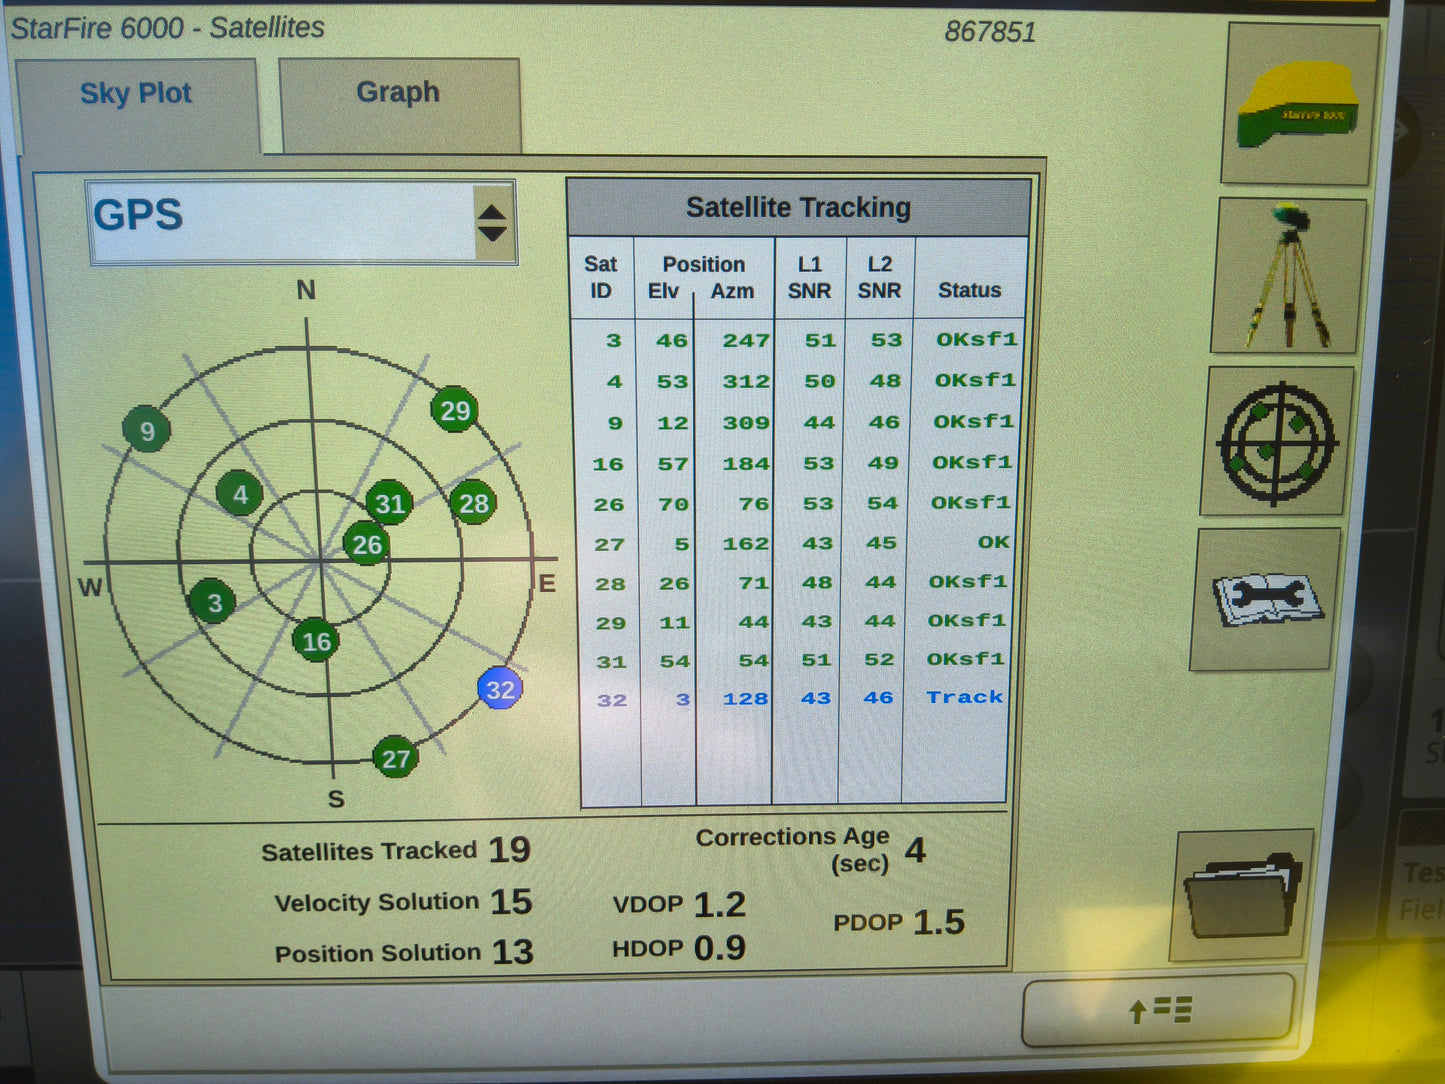Switch to the Graph tab
The width and height of the screenshot is (1445, 1084).
397,92
